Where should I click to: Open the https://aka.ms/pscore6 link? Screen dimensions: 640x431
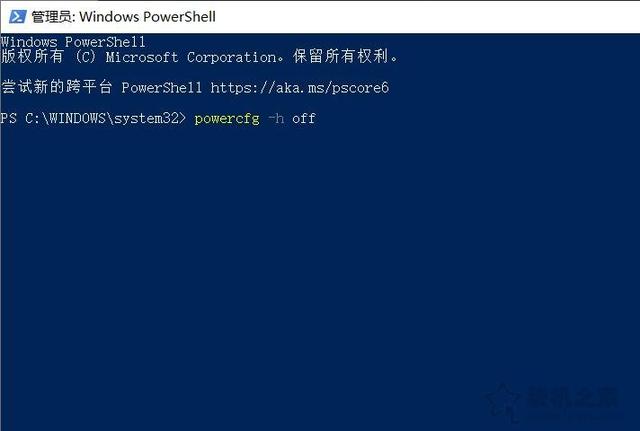pyautogui.click(x=300, y=87)
